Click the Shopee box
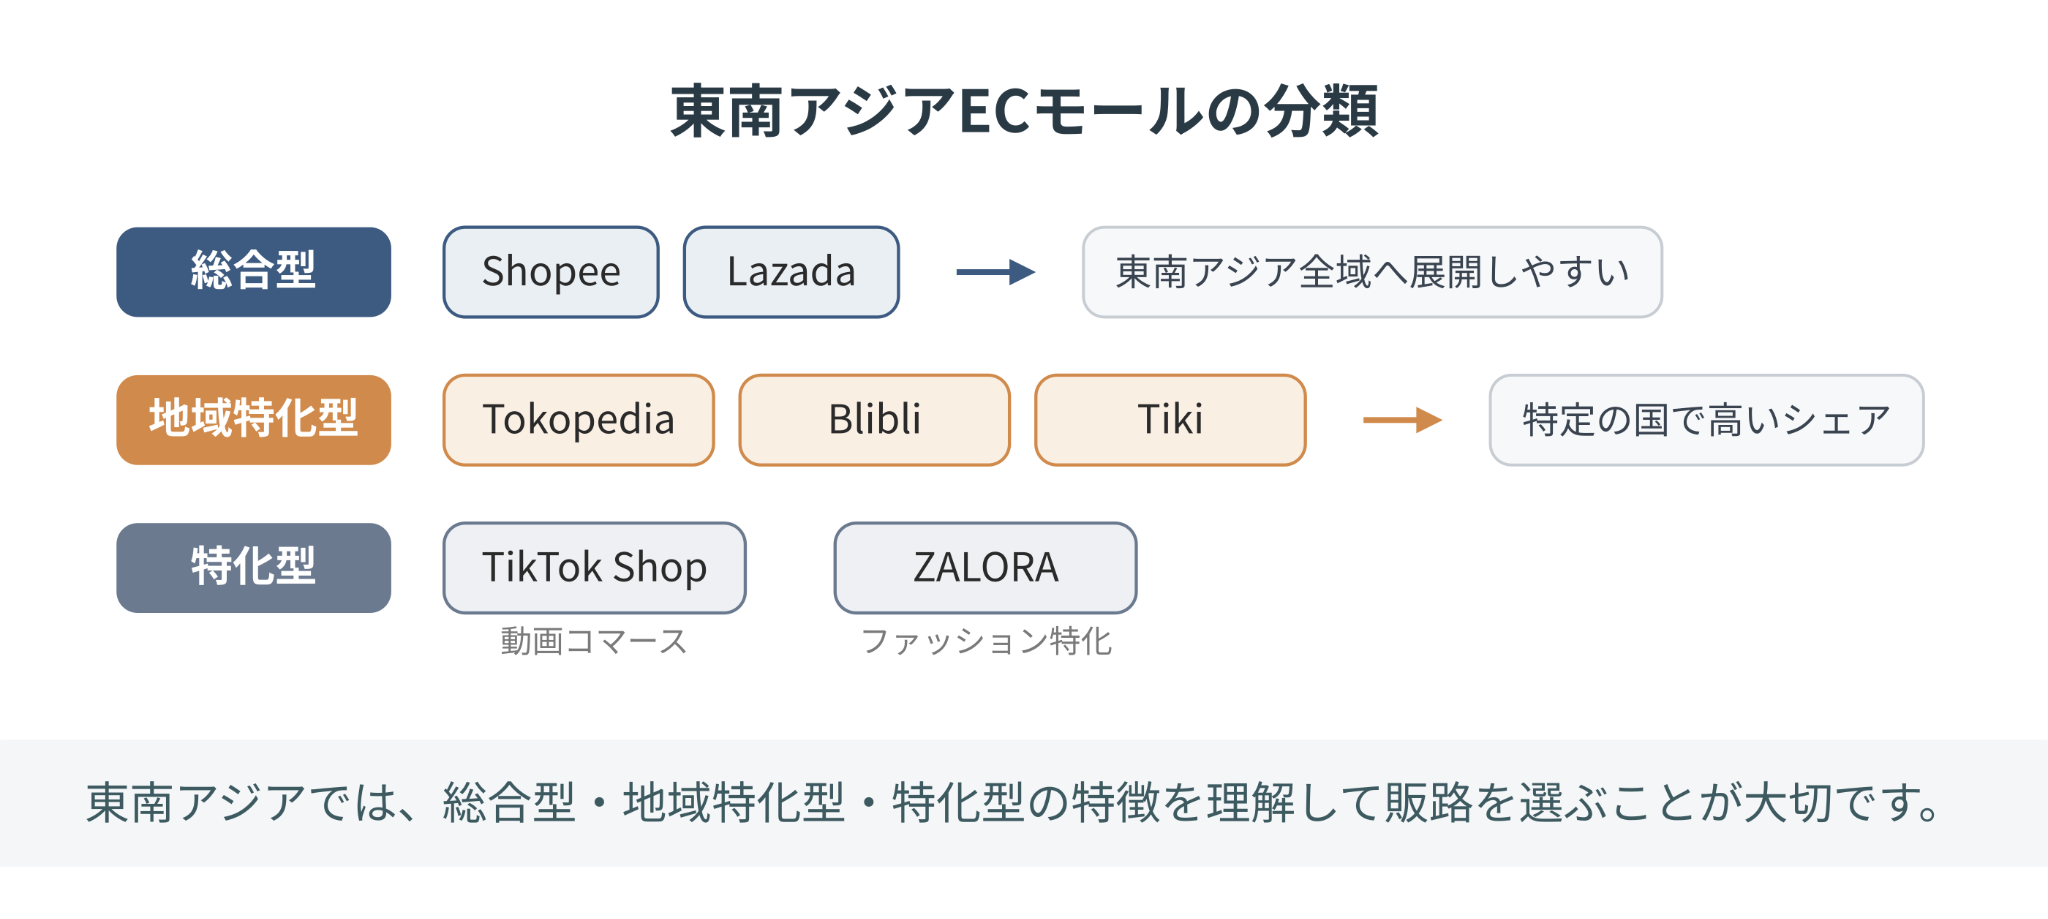This screenshot has height=919, width=2048. click(x=551, y=272)
